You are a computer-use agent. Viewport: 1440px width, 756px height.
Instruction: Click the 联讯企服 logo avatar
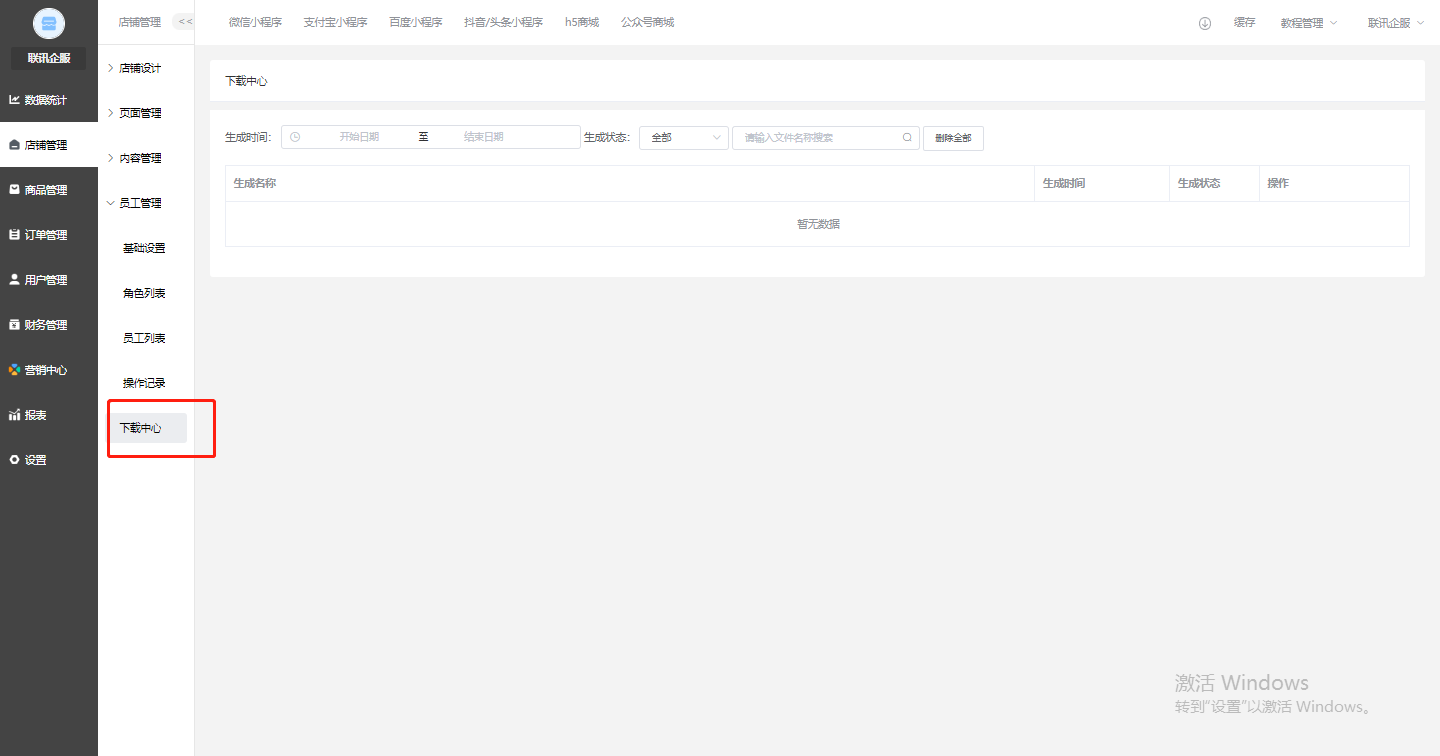[x=48, y=23]
